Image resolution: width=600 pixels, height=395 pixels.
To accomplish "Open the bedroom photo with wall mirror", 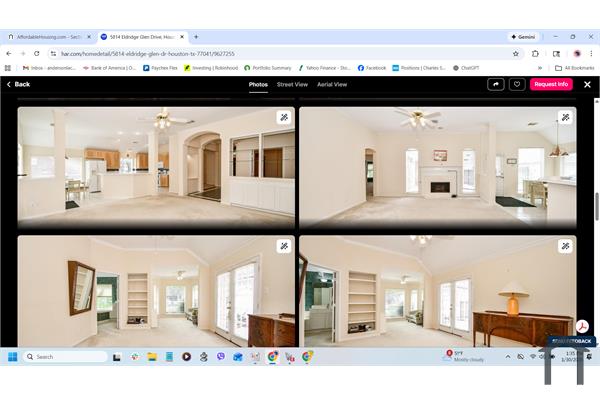I will tap(156, 291).
